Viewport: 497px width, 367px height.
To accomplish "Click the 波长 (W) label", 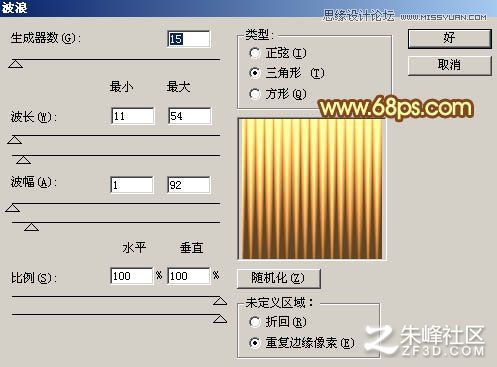I will pyautogui.click(x=34, y=117).
